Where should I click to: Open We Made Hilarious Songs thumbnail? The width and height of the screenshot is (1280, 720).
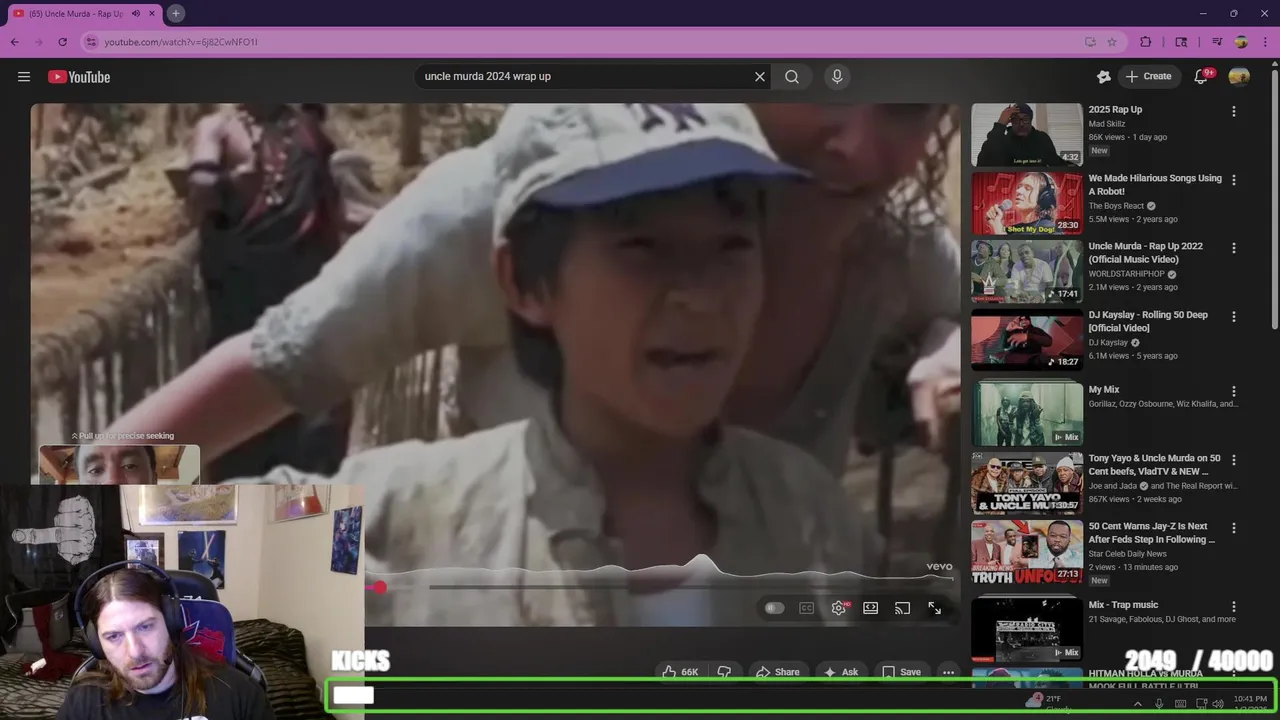[x=1027, y=203]
